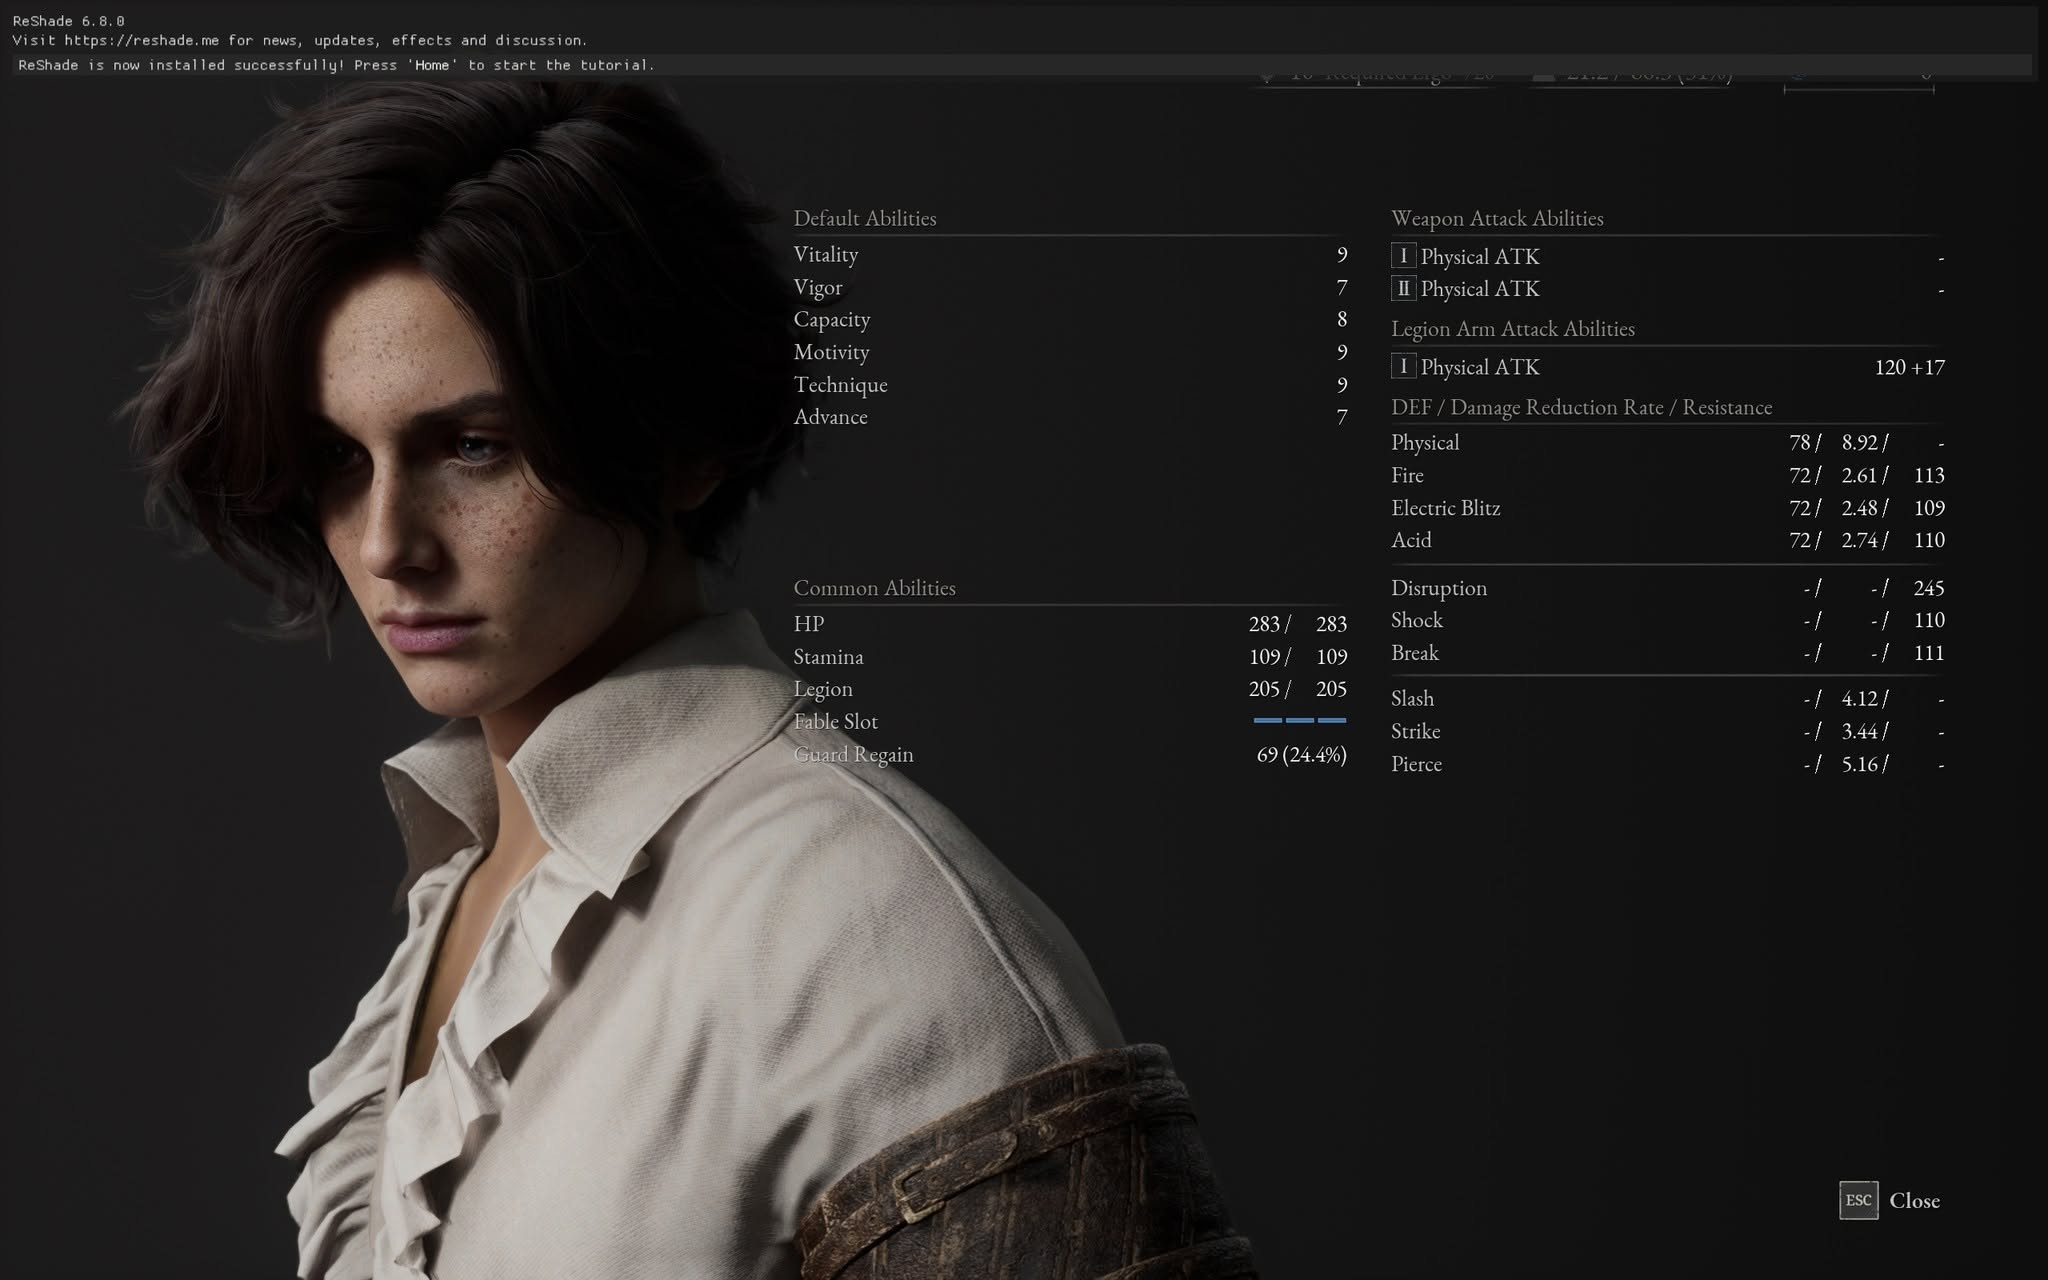Screen dimensions: 2048x1280
Task: Click the Close button label
Action: 1914,1201
